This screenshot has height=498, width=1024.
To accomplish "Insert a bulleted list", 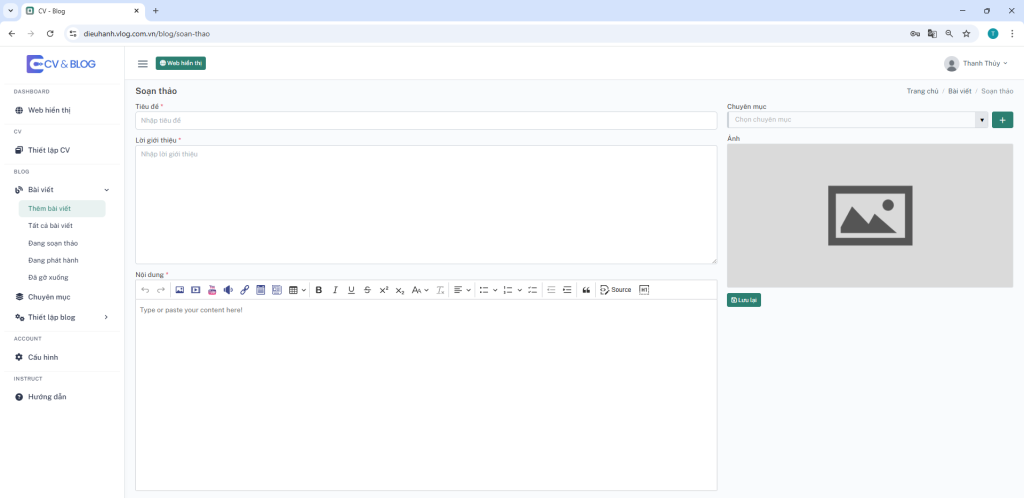I will [484, 290].
